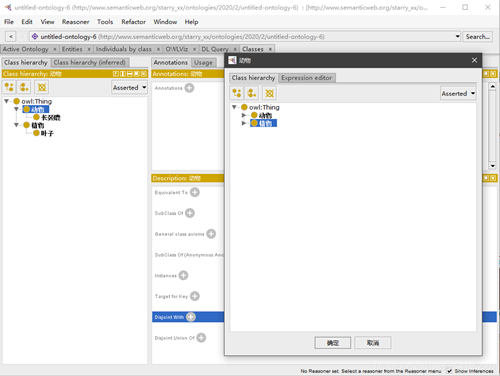
Task: Toggle the Show Inferences checkbox
Action: 449,371
